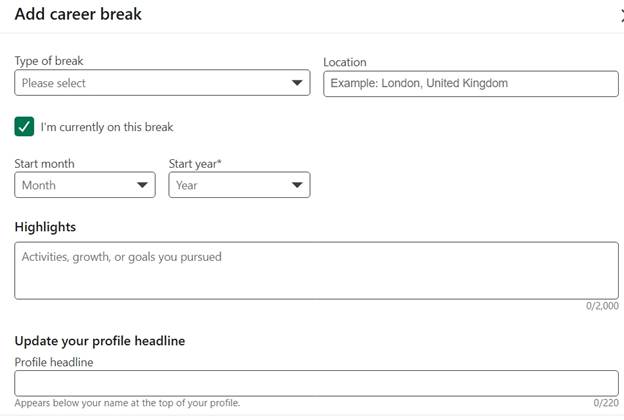
Task: Close the Add career break dialog
Action: pos(622,16)
